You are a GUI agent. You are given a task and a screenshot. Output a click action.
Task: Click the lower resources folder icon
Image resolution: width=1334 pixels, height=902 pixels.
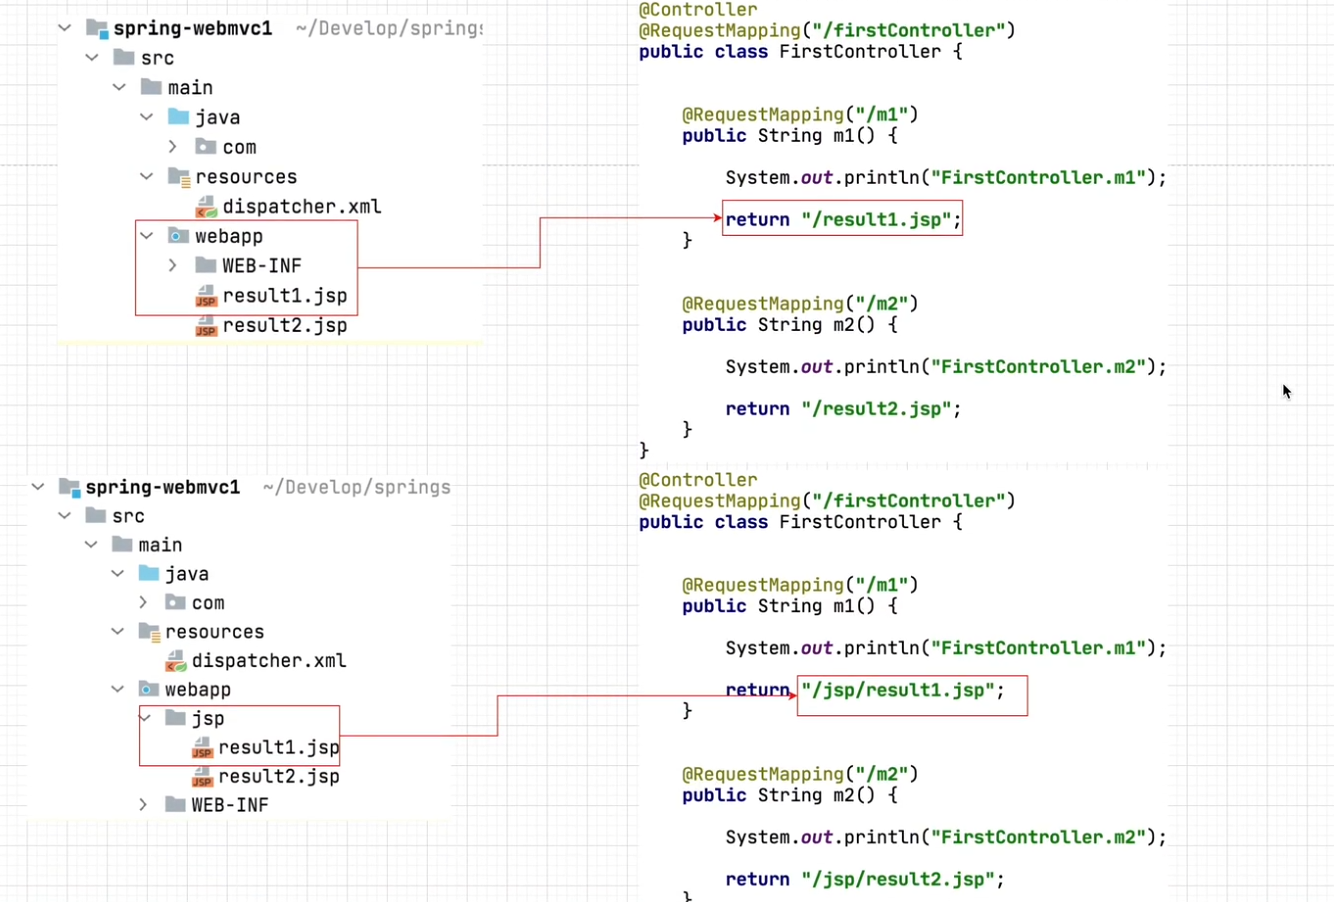tap(150, 632)
